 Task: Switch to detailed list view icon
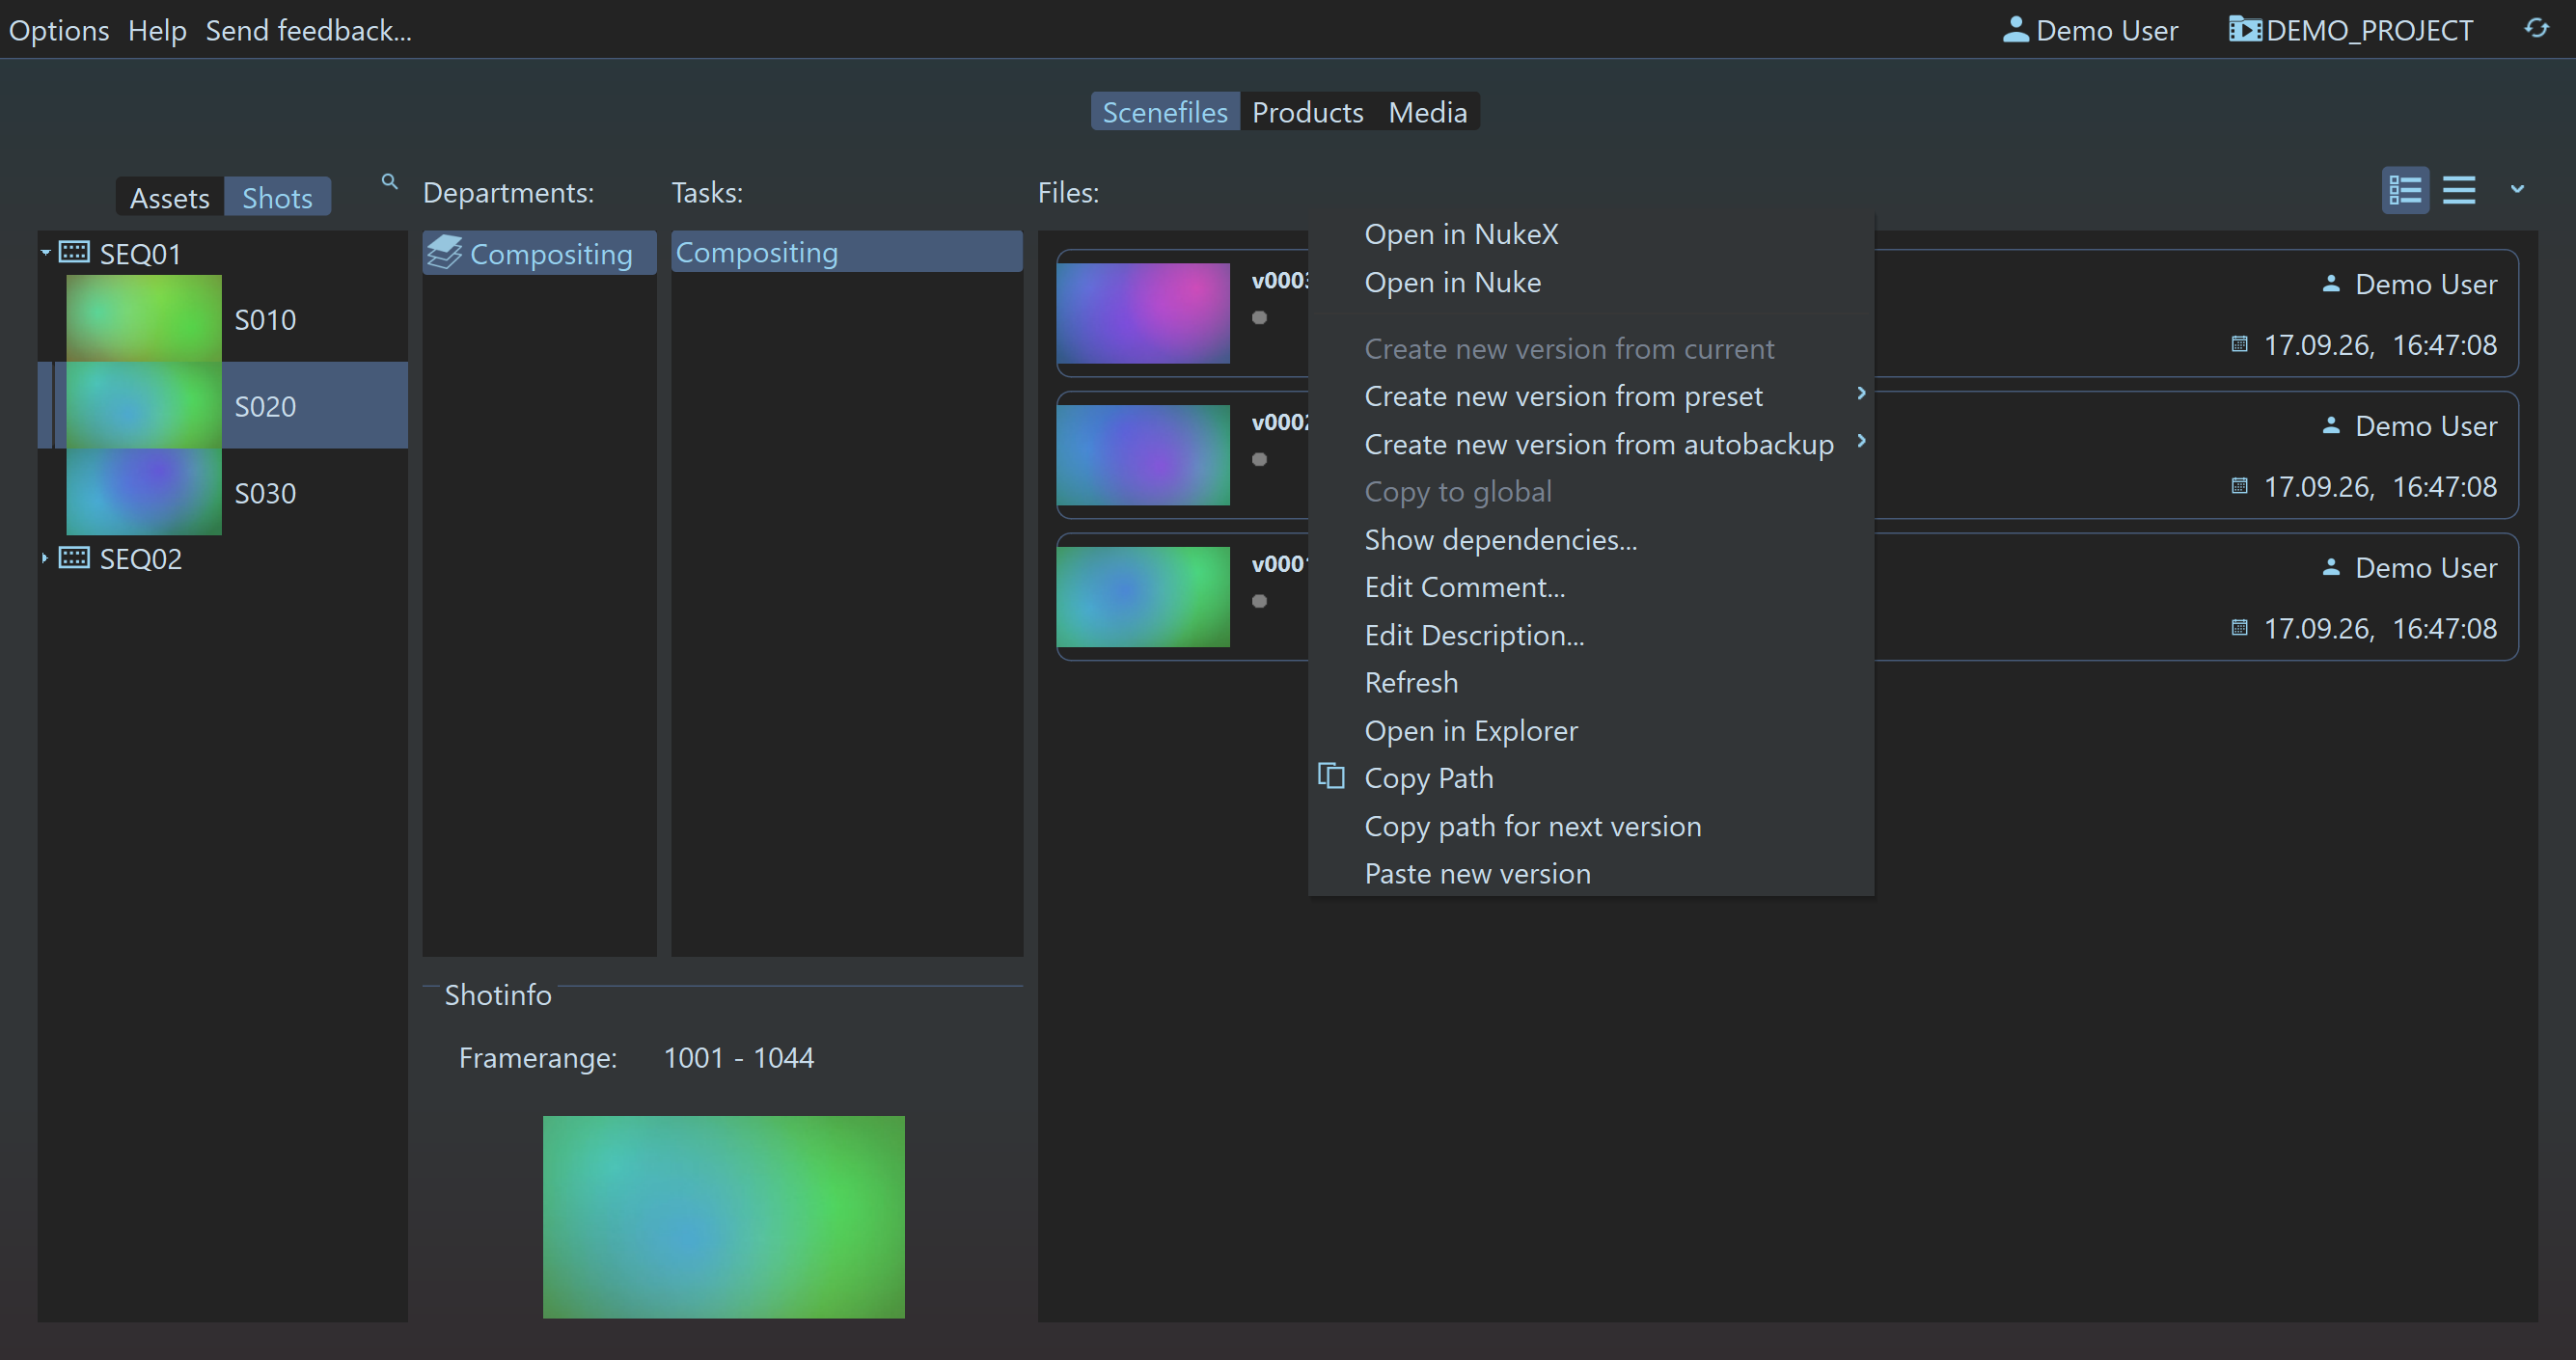pyautogui.click(x=2405, y=189)
